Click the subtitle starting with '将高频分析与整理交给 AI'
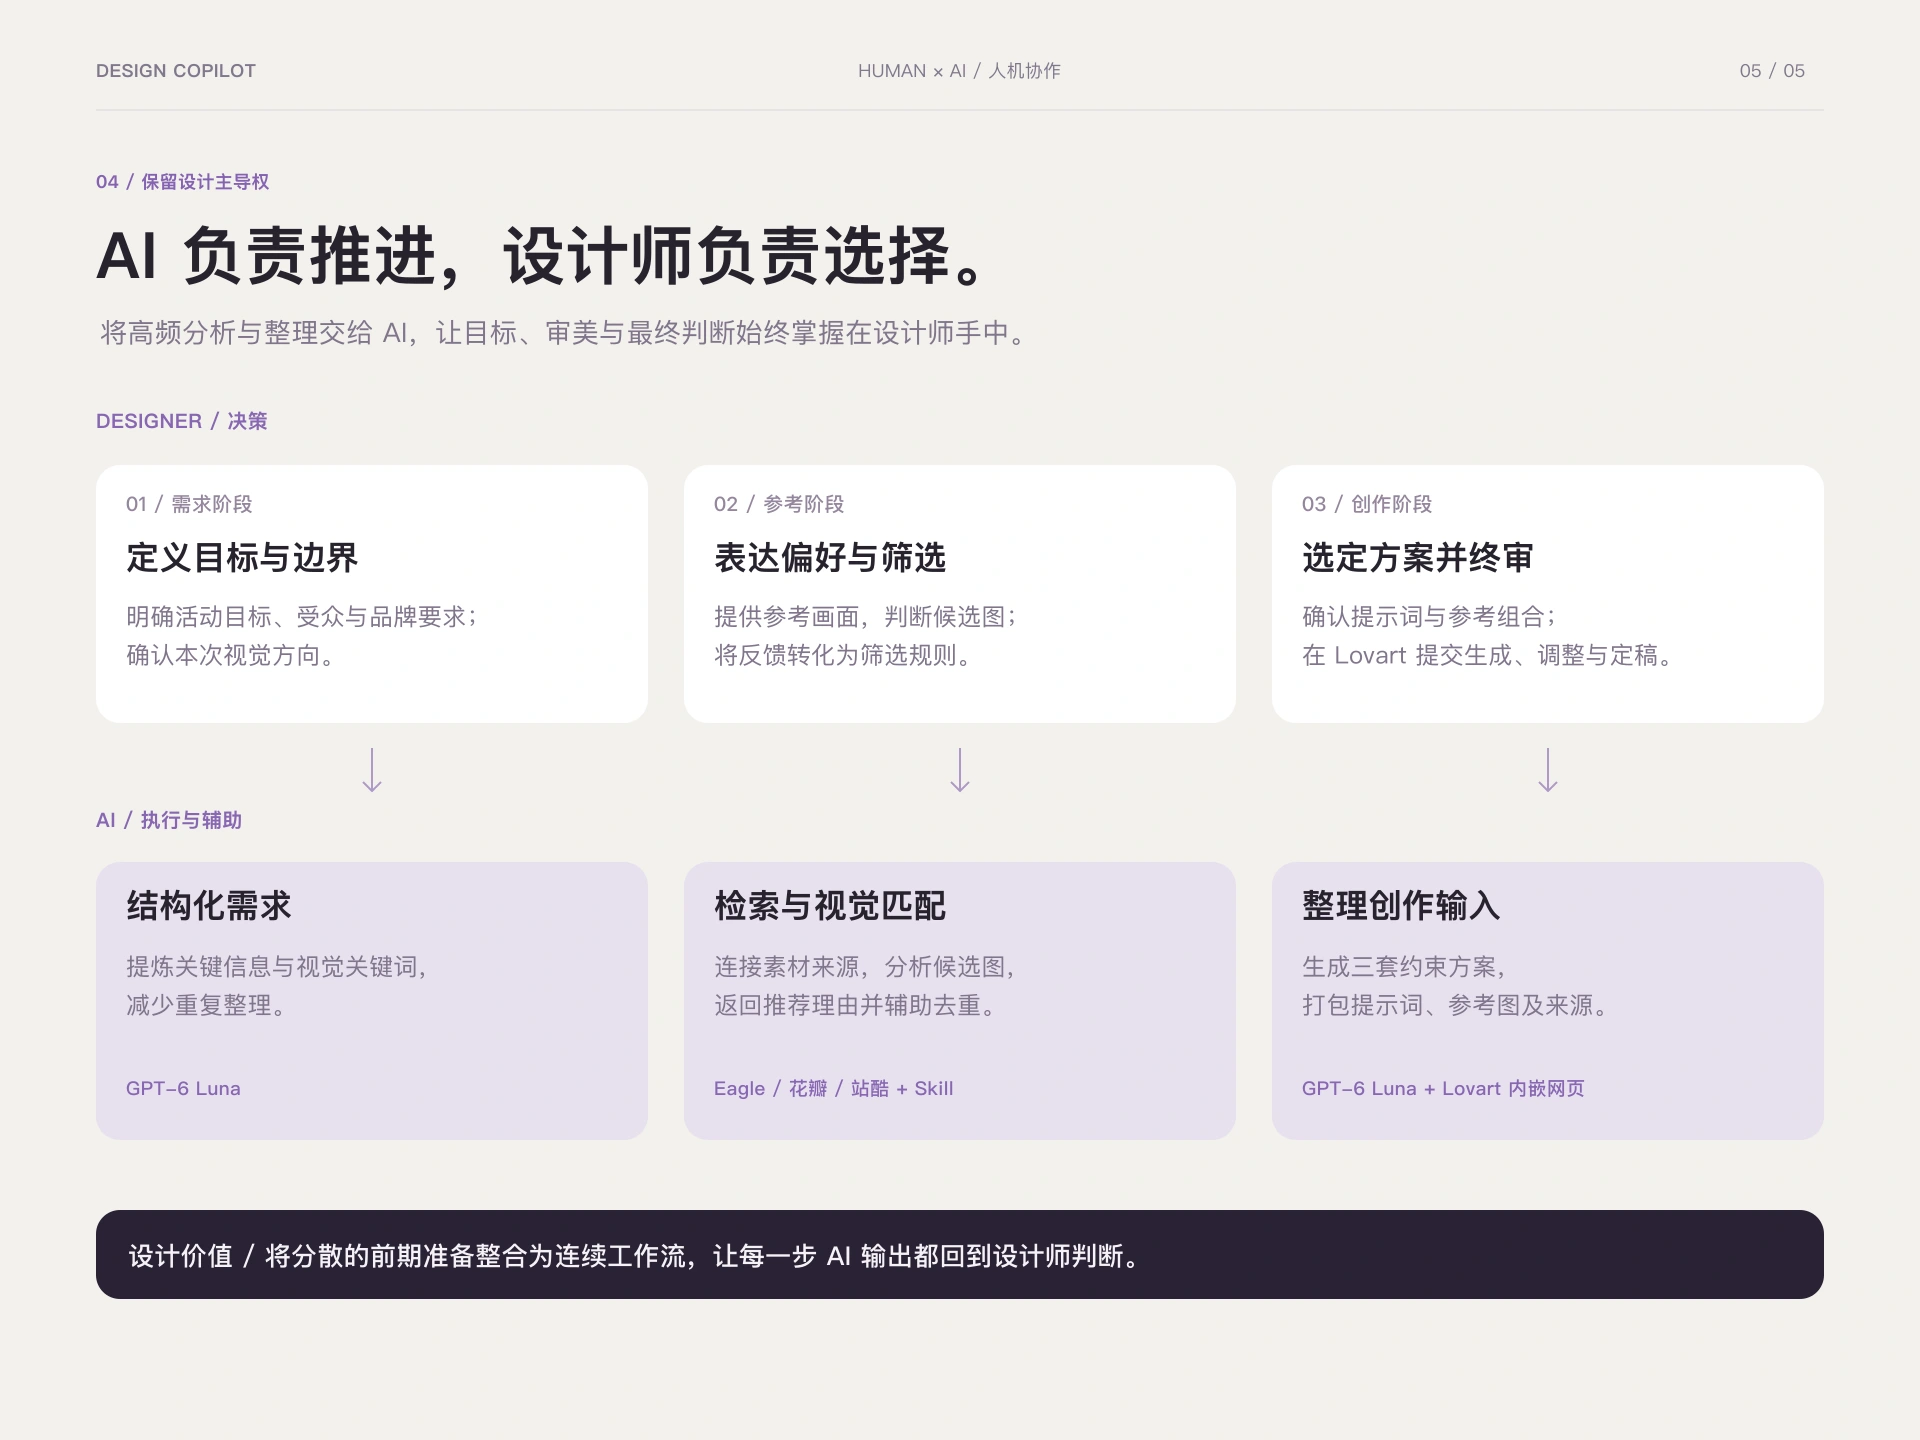Screen dimensions: 1920x1440 565,333
